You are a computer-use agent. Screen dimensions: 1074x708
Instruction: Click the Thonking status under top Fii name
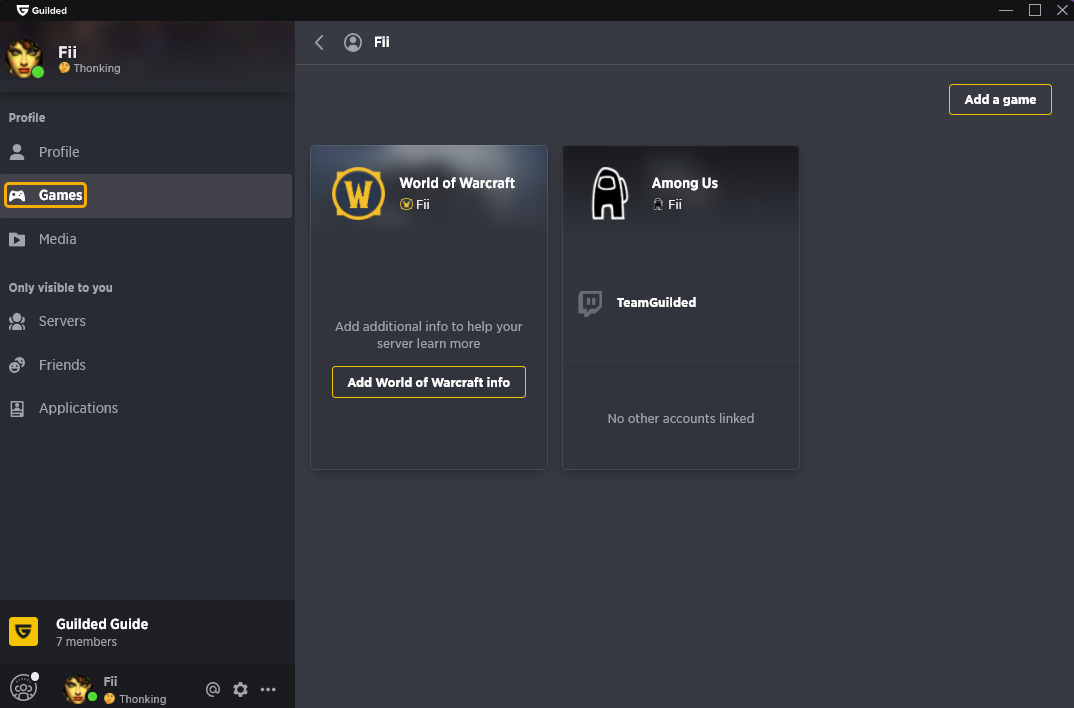90,68
